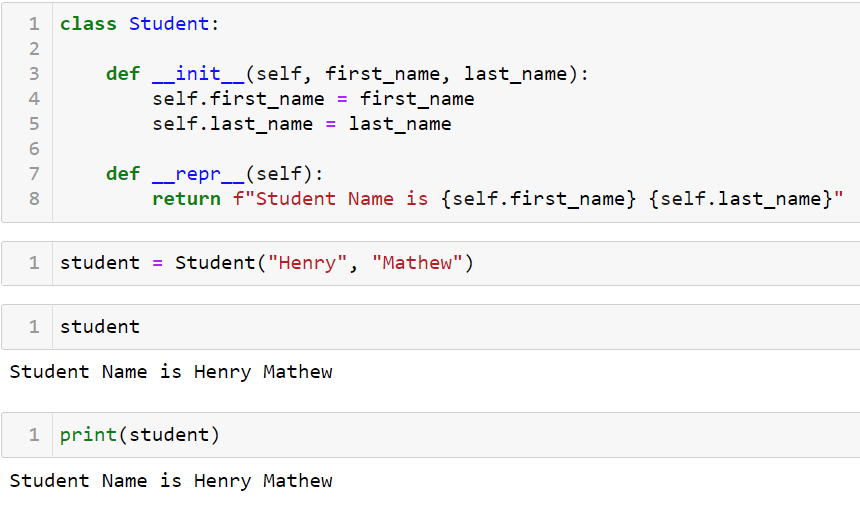Click the output text below the 'student' cell
Screen dimensions: 860x506
click(171, 372)
